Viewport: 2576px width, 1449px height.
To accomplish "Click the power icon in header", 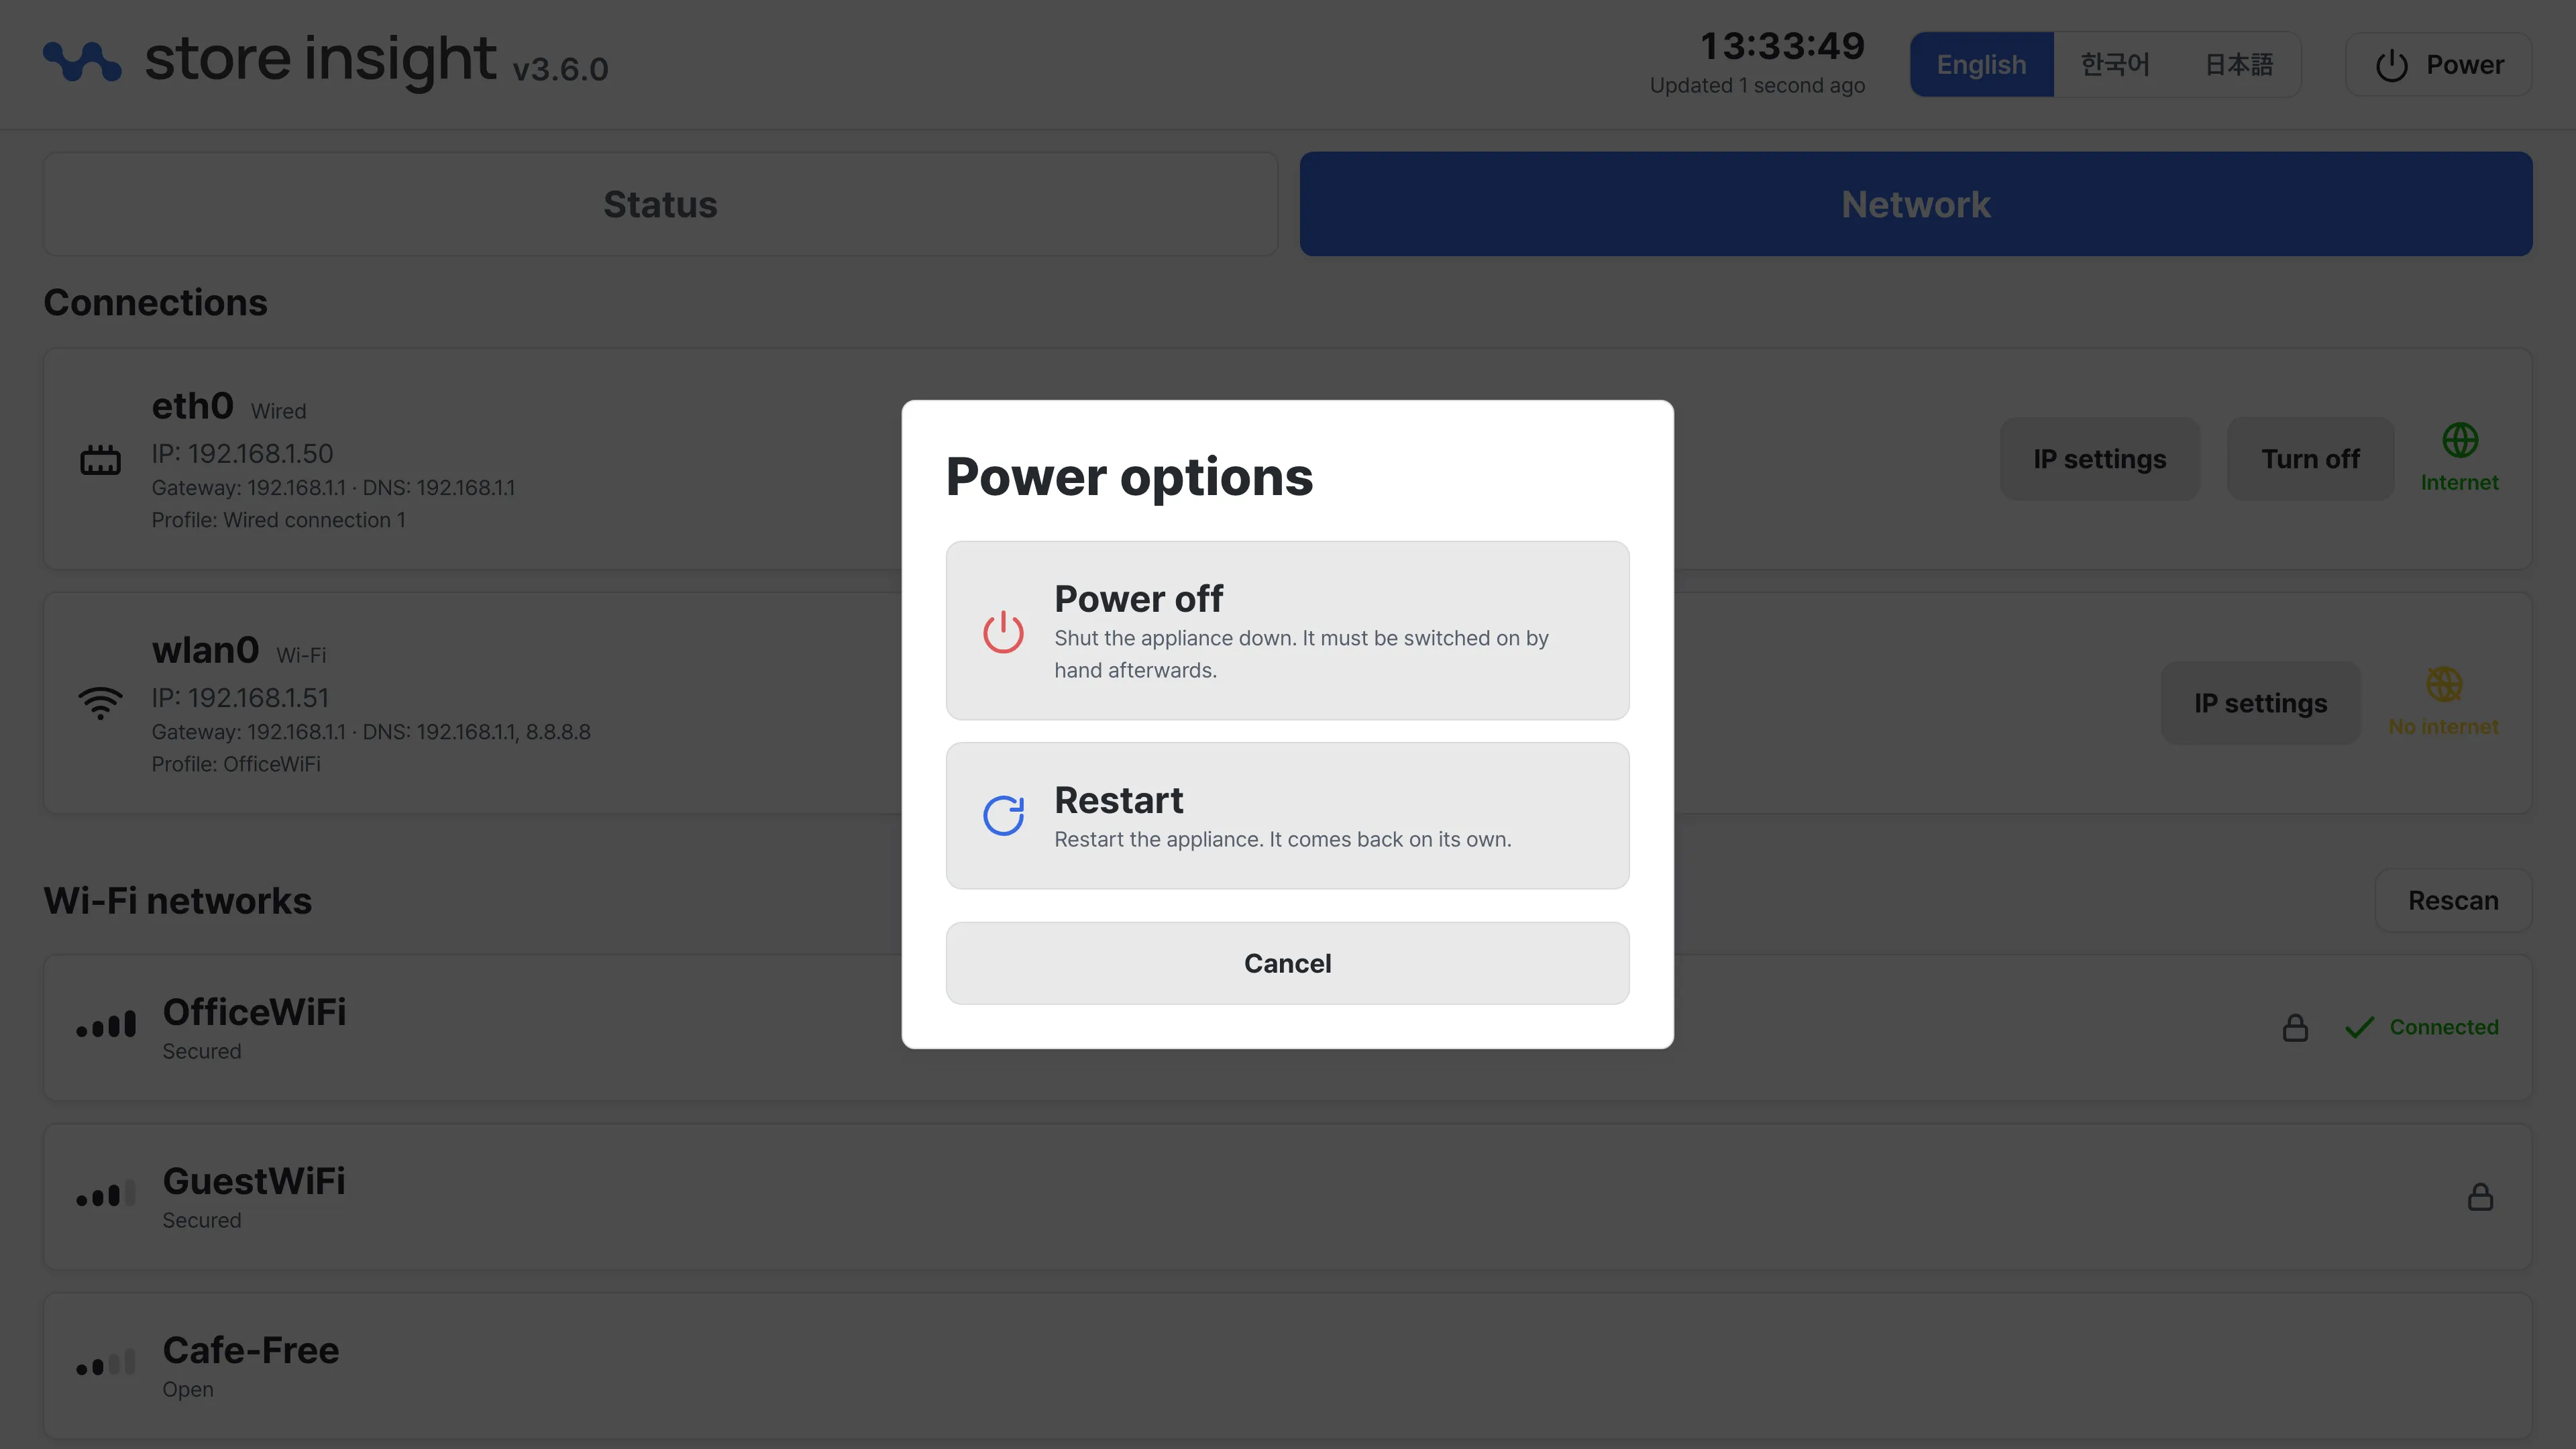I will [x=2391, y=65].
